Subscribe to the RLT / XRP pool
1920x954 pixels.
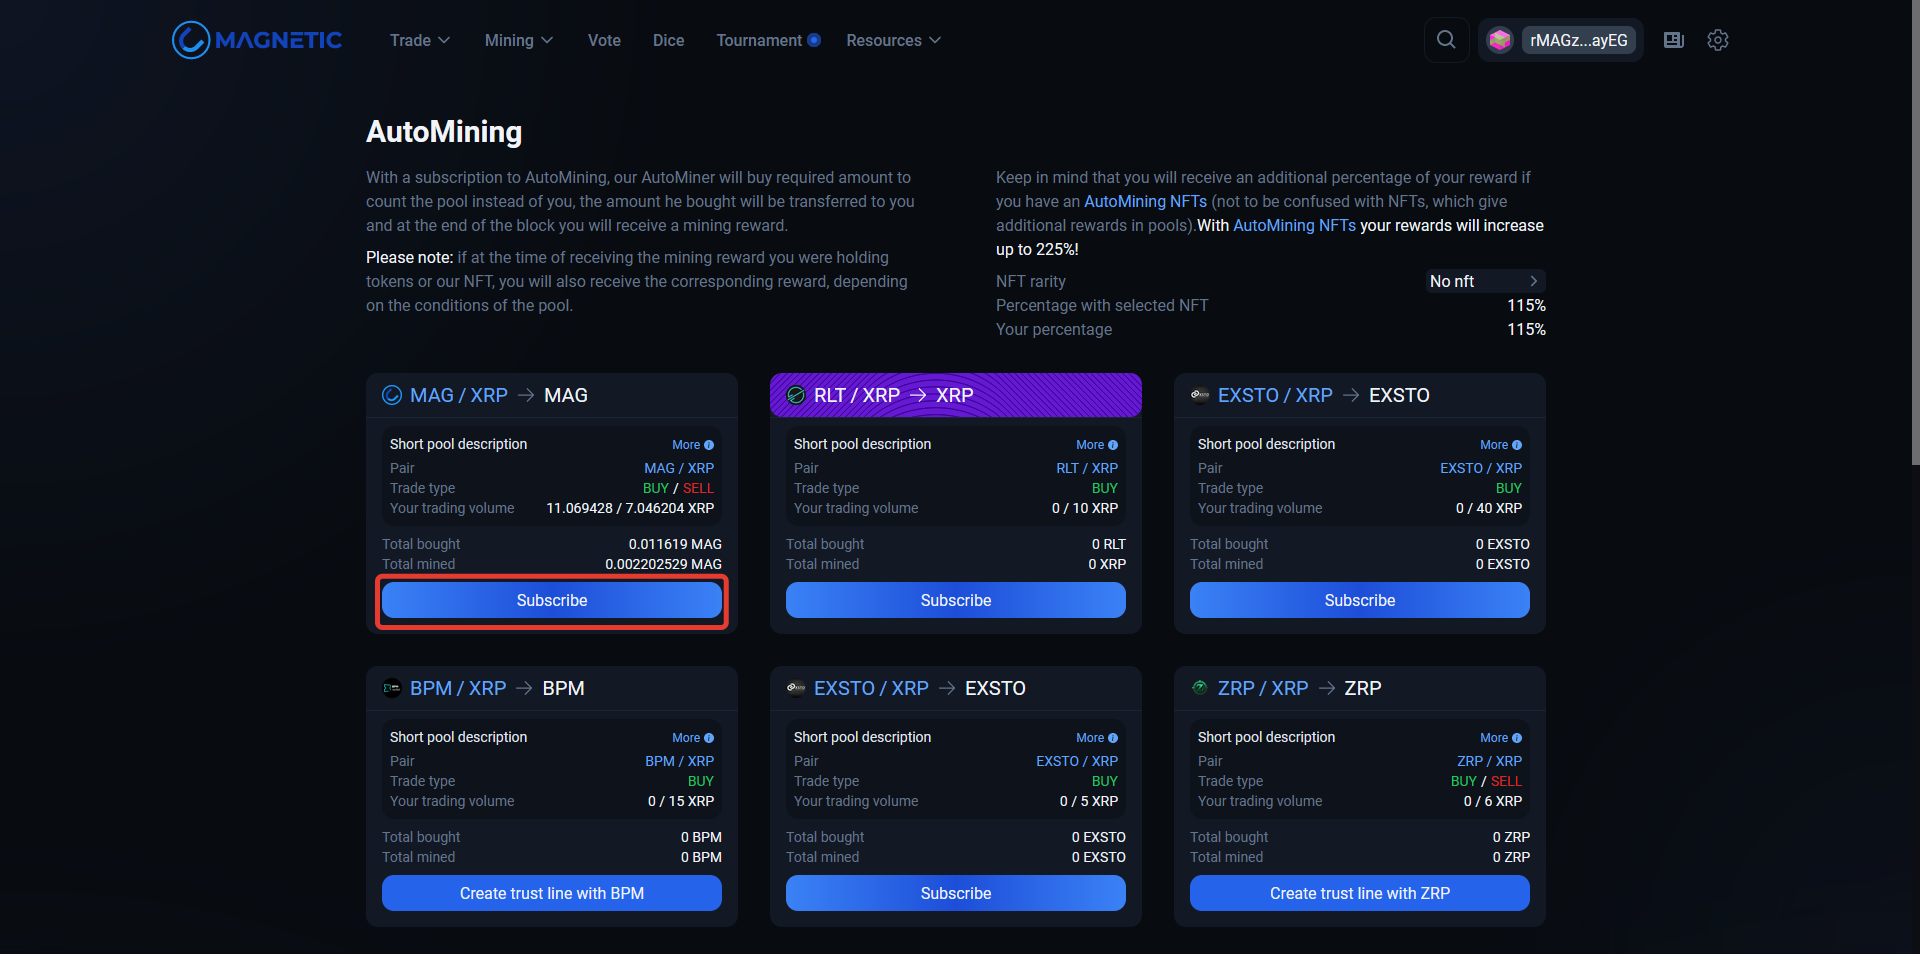tap(956, 600)
